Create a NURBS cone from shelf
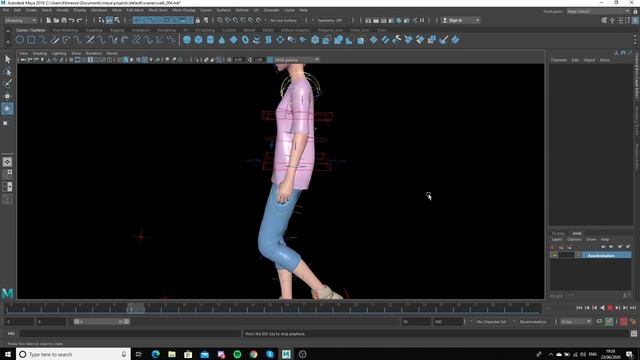 click(x=222, y=40)
